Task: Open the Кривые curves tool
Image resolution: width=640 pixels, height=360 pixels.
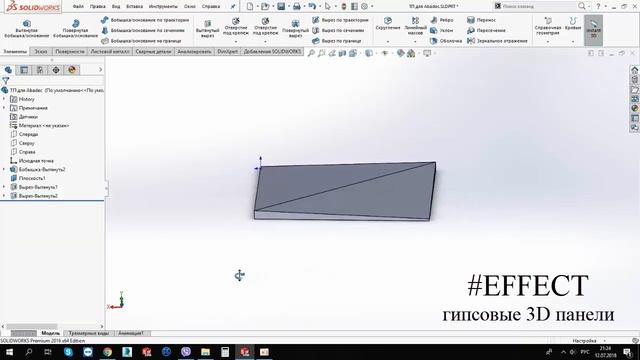Action: 573,24
